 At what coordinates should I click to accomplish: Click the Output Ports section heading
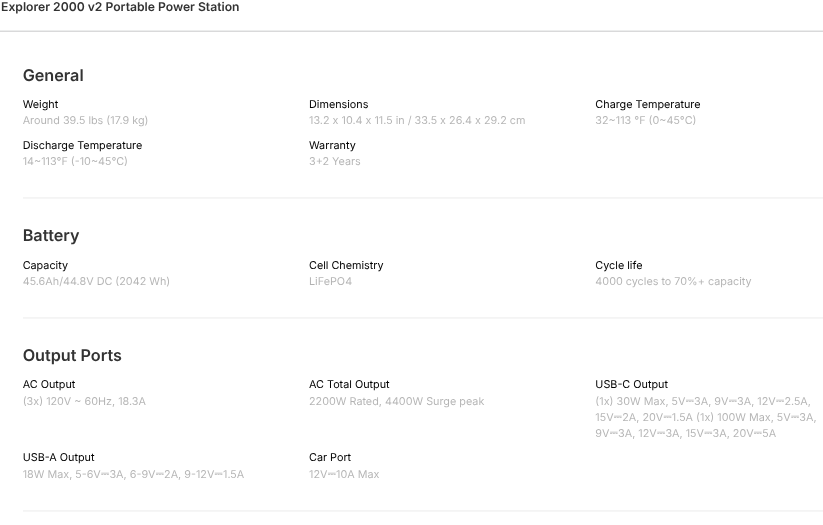(x=72, y=356)
